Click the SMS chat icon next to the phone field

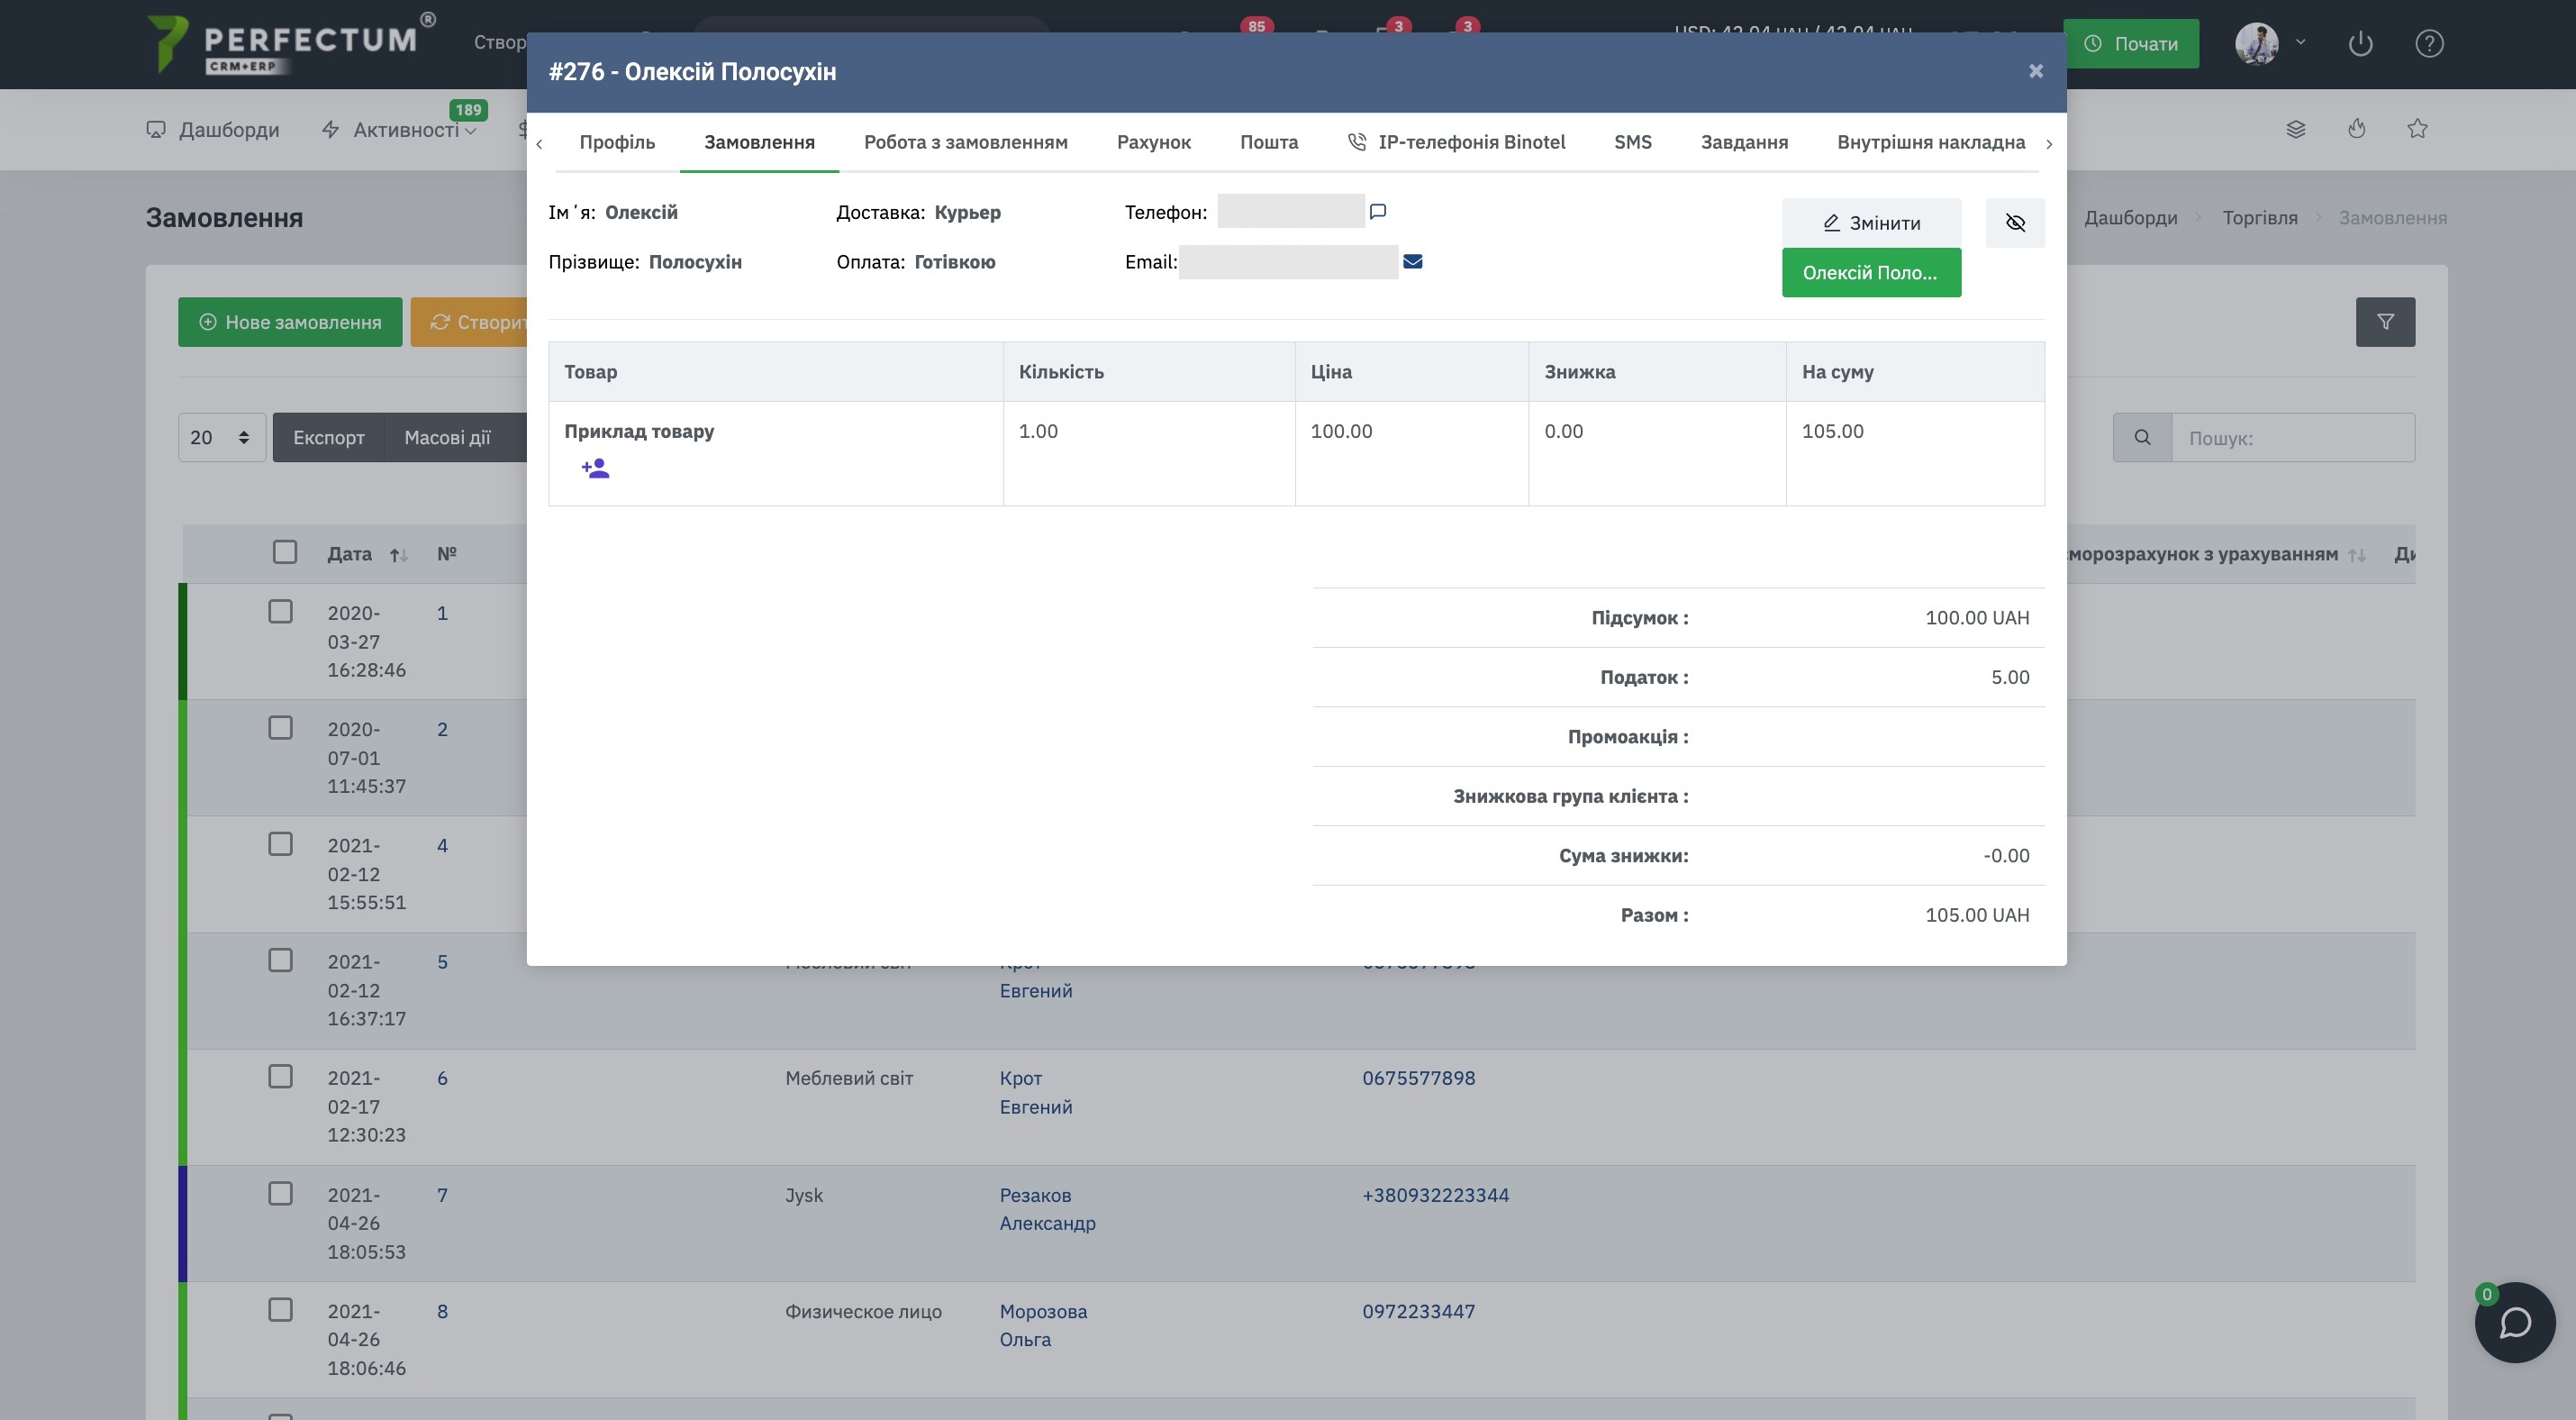pyautogui.click(x=1377, y=212)
